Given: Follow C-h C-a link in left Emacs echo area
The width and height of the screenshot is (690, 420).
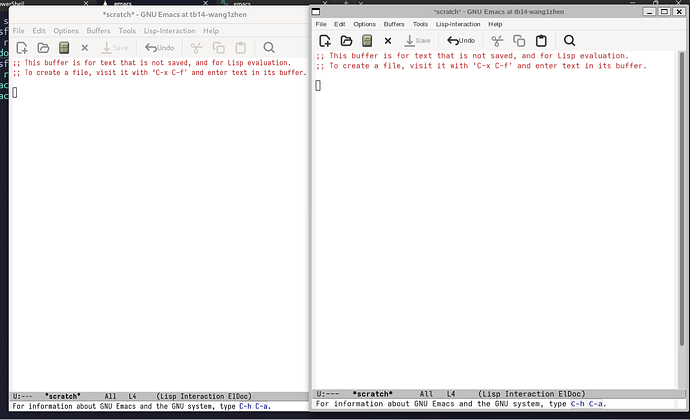Looking at the screenshot, I should click(253, 406).
